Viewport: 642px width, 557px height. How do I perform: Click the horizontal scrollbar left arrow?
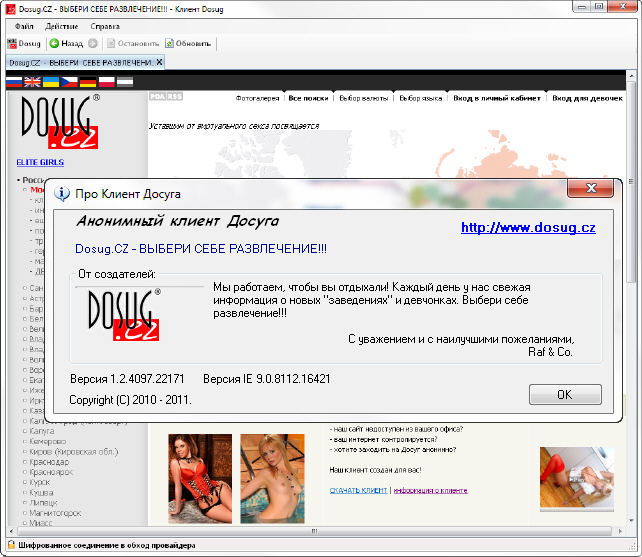point(11,531)
